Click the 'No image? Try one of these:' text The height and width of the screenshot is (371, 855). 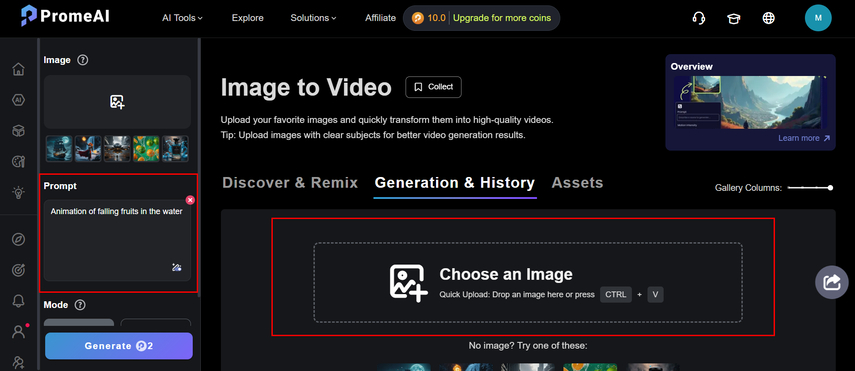coord(528,346)
